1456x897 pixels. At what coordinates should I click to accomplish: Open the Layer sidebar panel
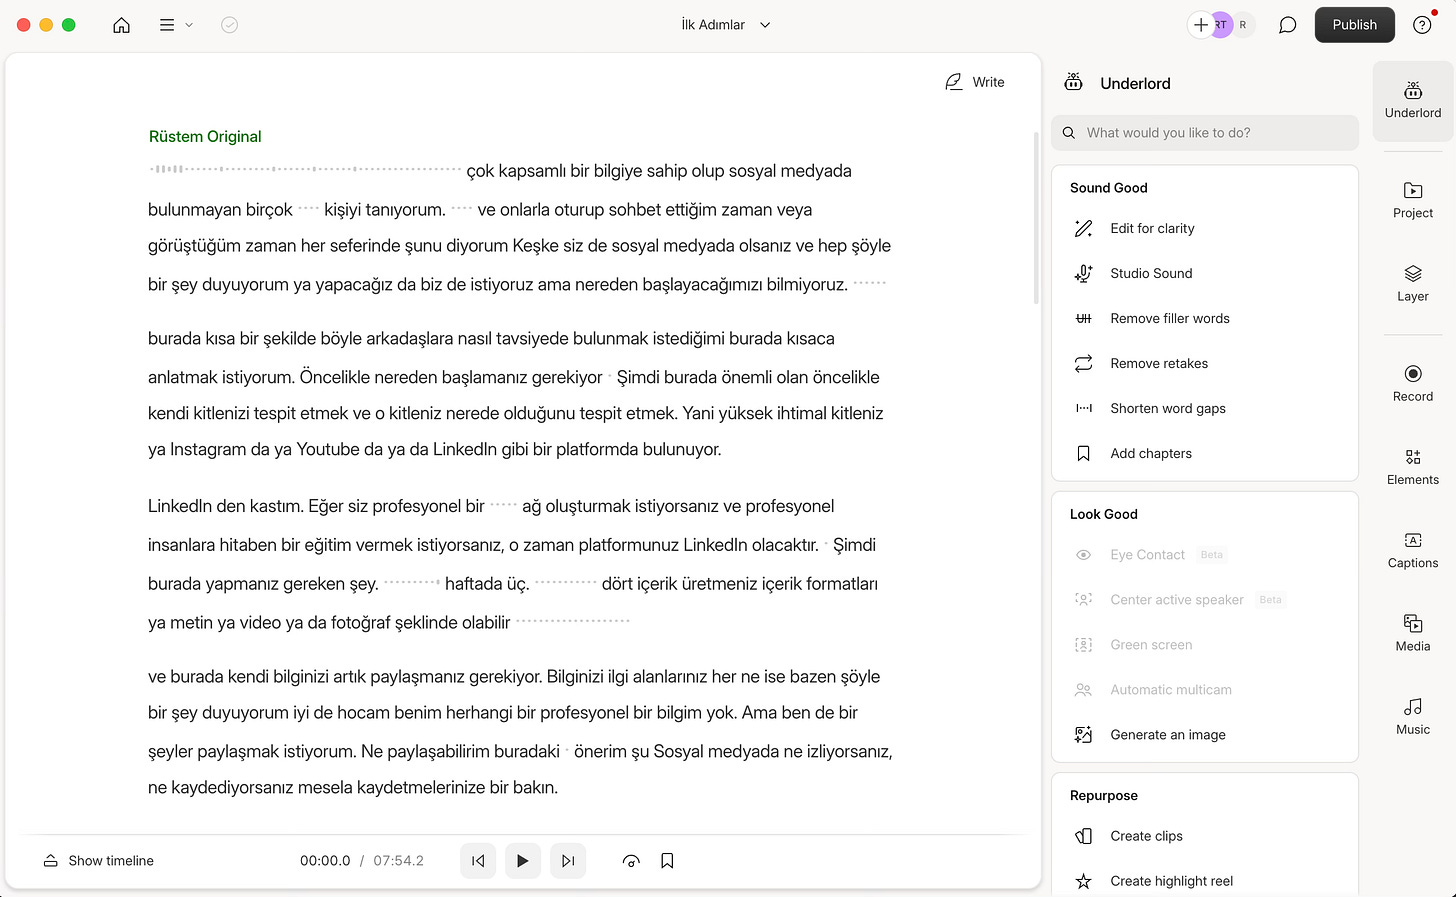[1413, 283]
